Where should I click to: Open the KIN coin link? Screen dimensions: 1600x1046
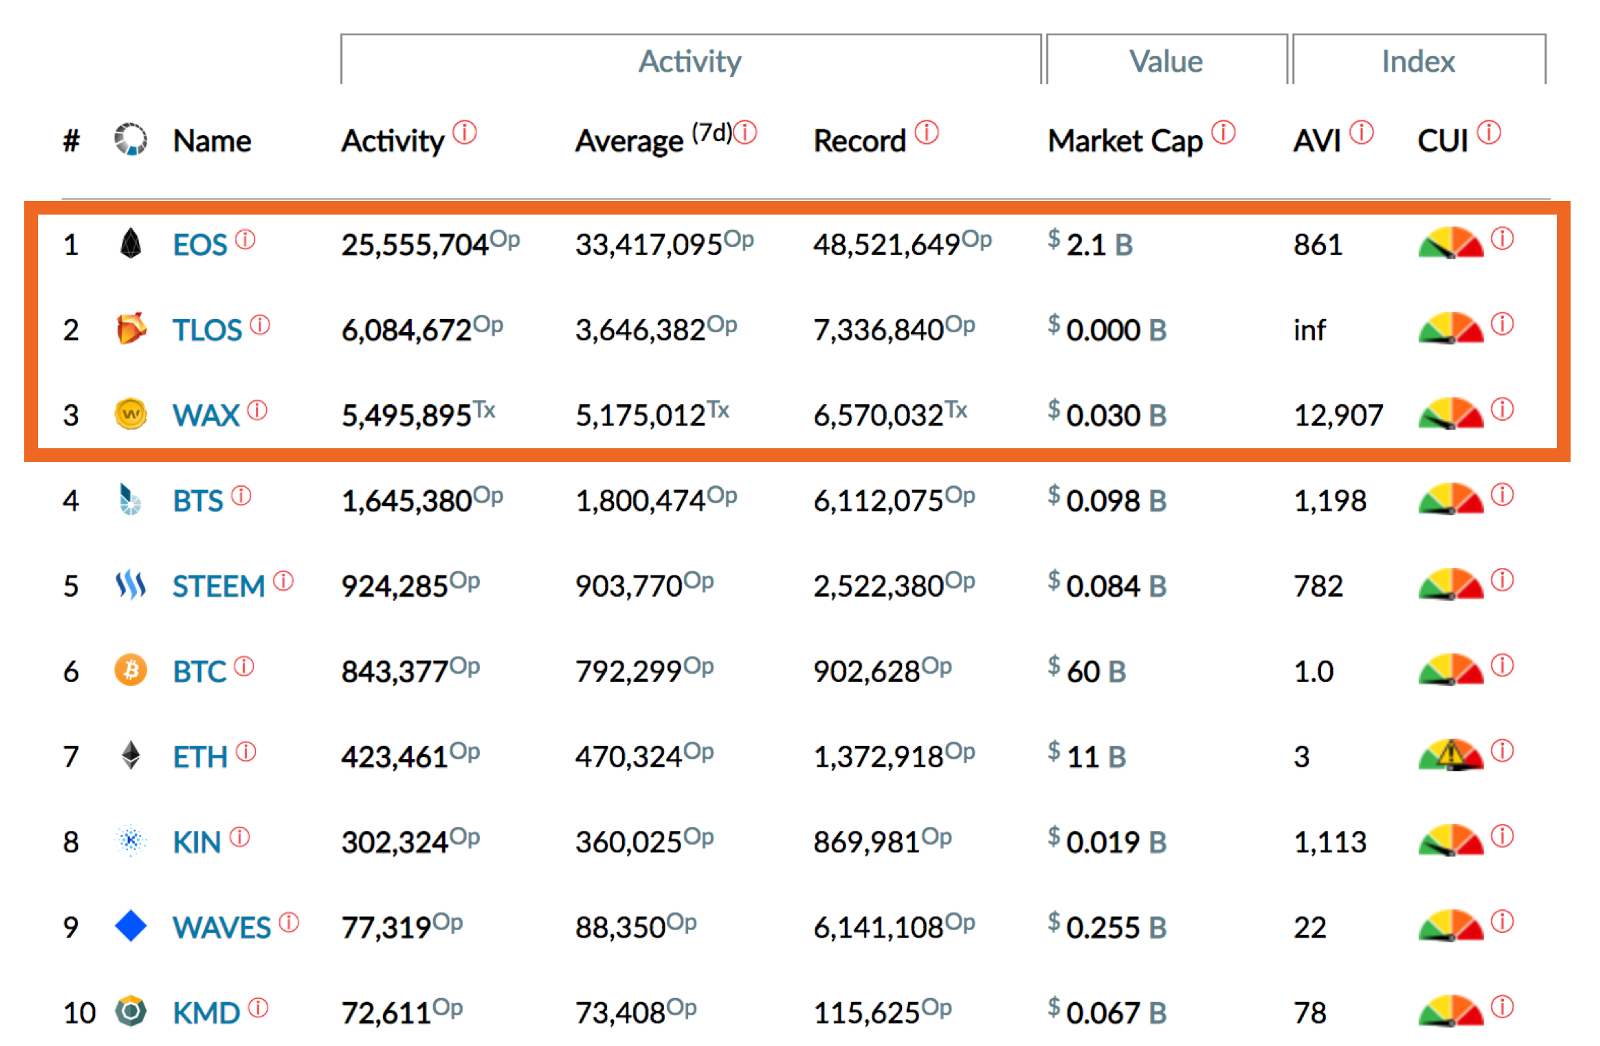[x=197, y=842]
